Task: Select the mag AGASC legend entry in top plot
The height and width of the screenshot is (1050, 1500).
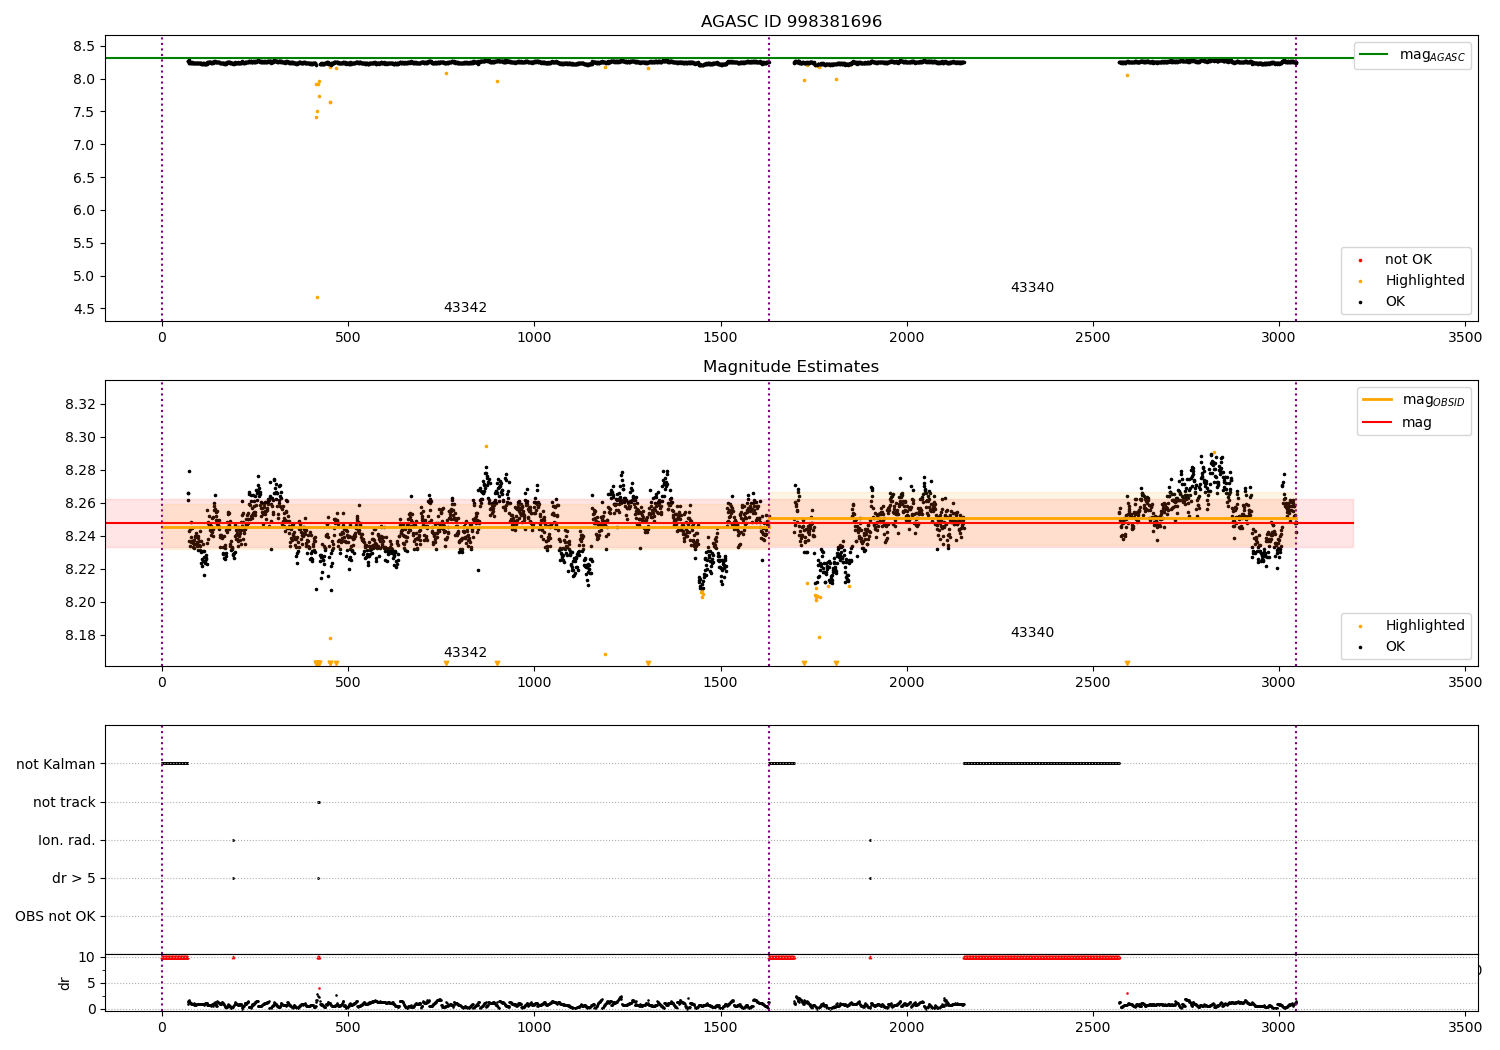Action: pos(1412,55)
